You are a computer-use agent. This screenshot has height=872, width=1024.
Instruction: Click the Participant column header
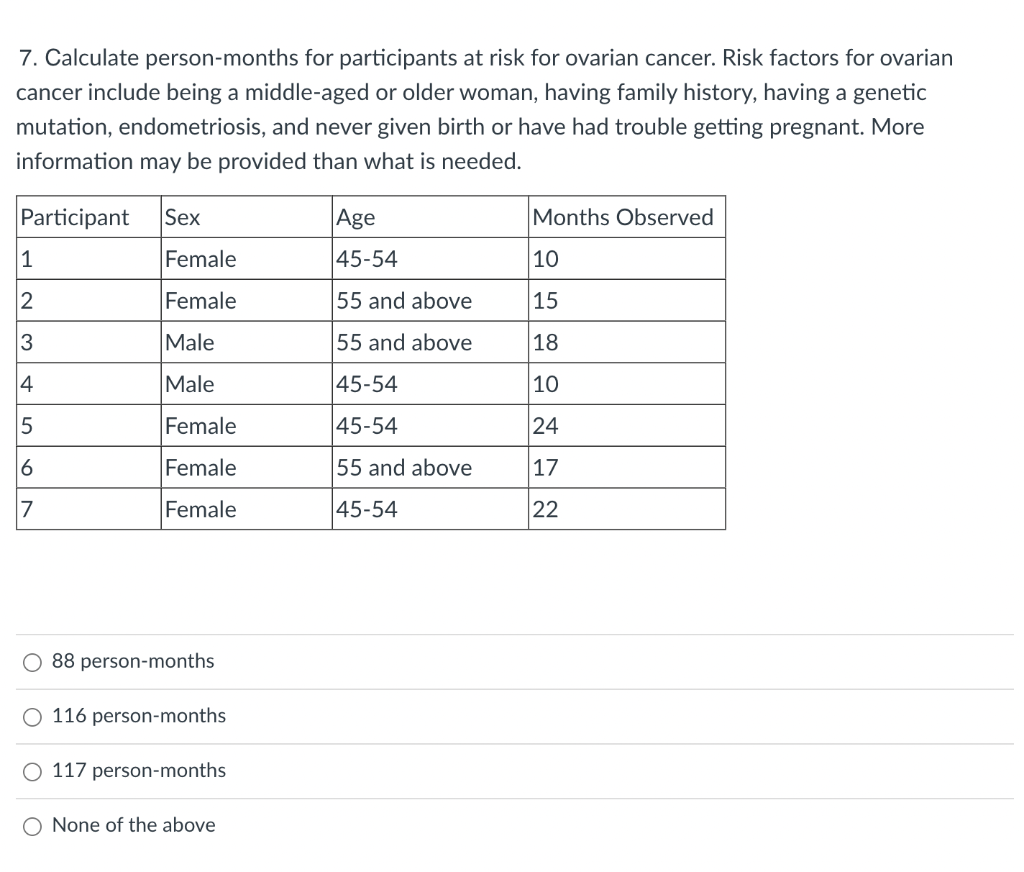point(75,217)
